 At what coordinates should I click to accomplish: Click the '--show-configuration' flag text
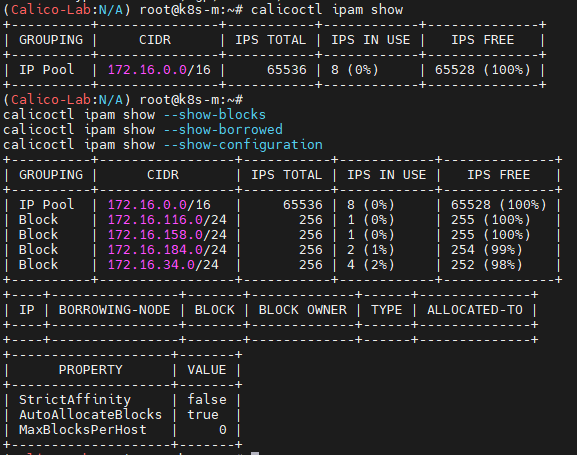coord(243,145)
